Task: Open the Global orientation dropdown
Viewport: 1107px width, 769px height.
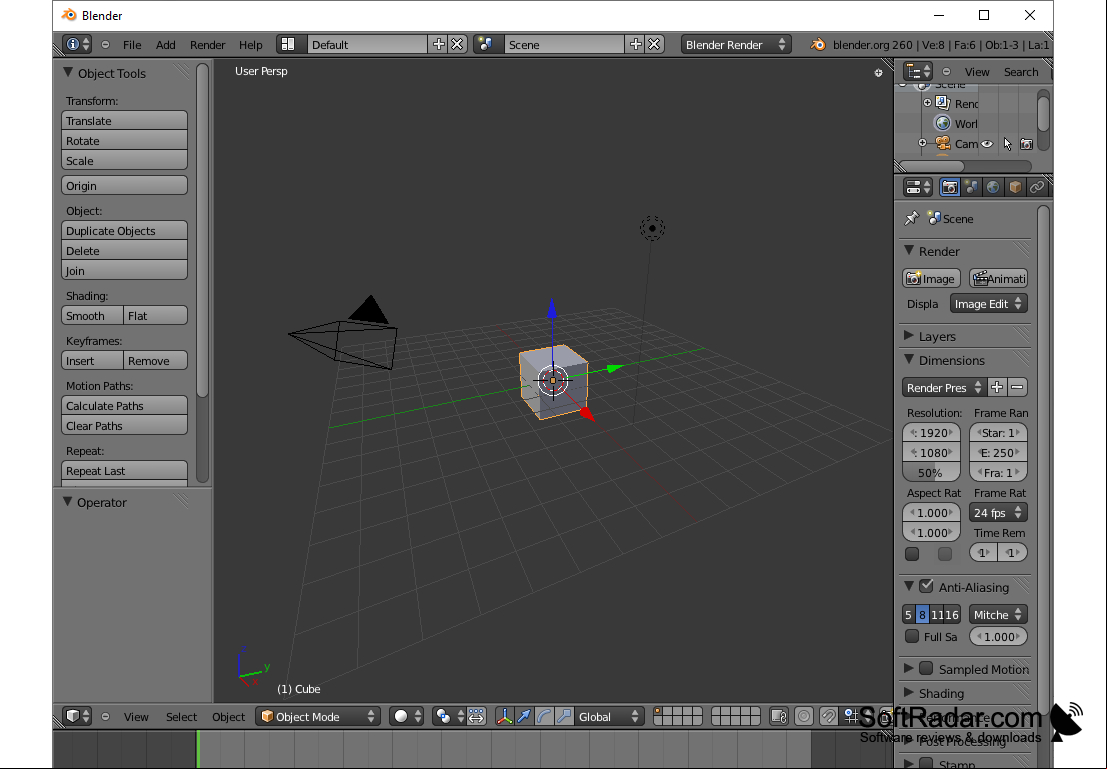Action: (x=609, y=716)
